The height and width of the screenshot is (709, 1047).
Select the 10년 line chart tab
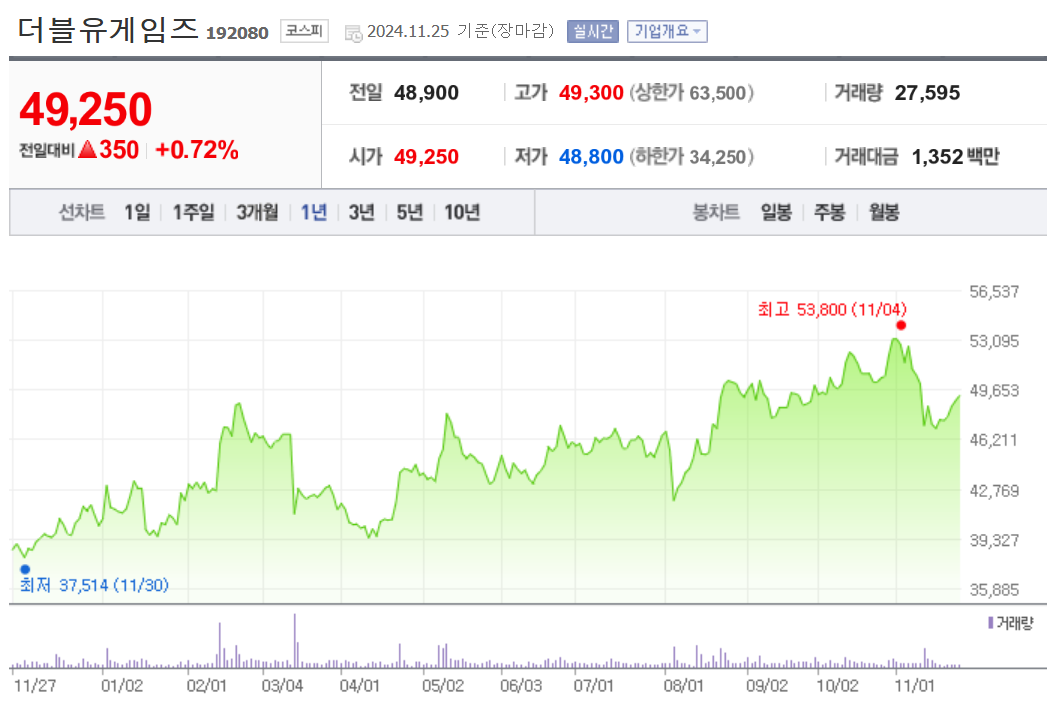tap(462, 212)
